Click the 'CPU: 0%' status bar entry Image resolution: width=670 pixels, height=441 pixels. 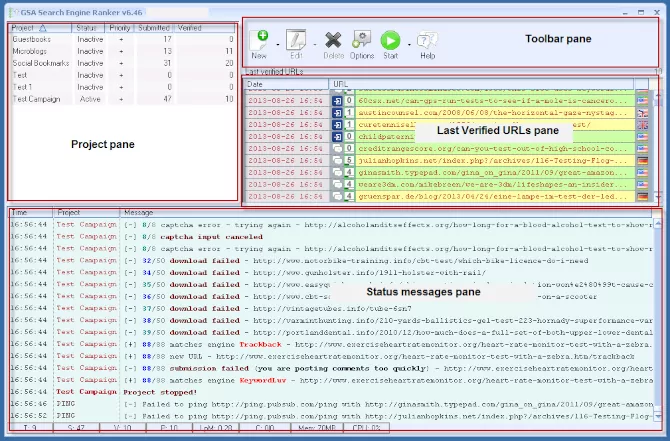coord(367,428)
